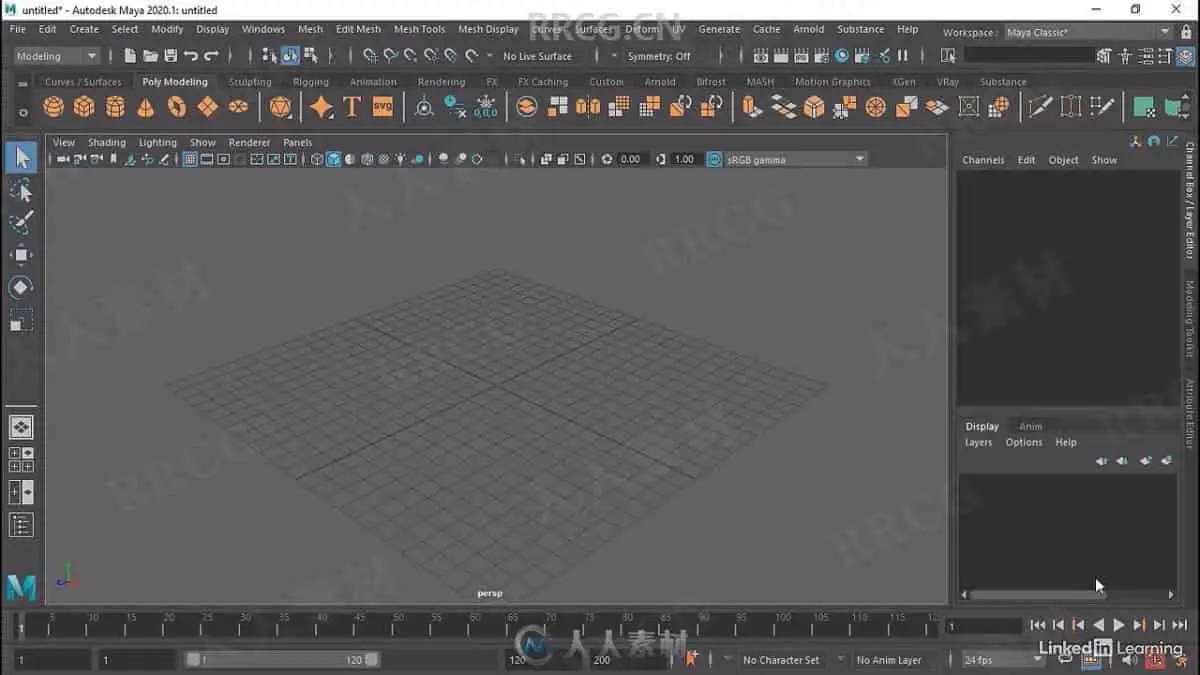Create a polygon plane from the shelf
The image size is (1200, 675).
[x=207, y=106]
